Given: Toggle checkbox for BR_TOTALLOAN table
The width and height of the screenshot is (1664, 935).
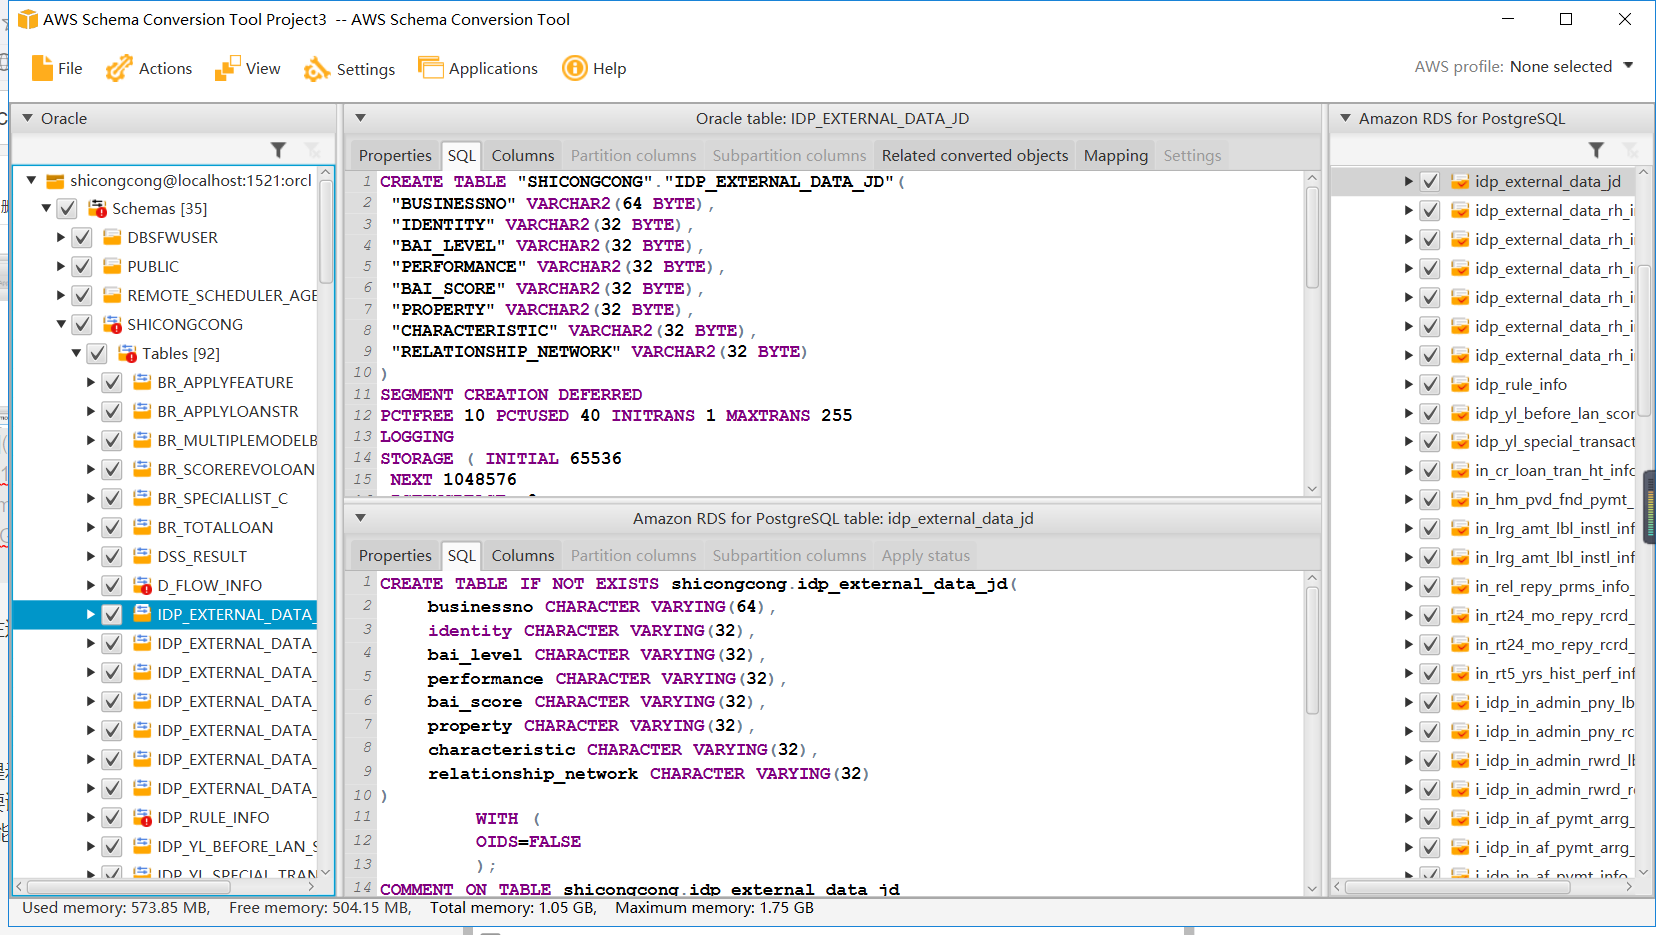Looking at the screenshot, I should [112, 528].
